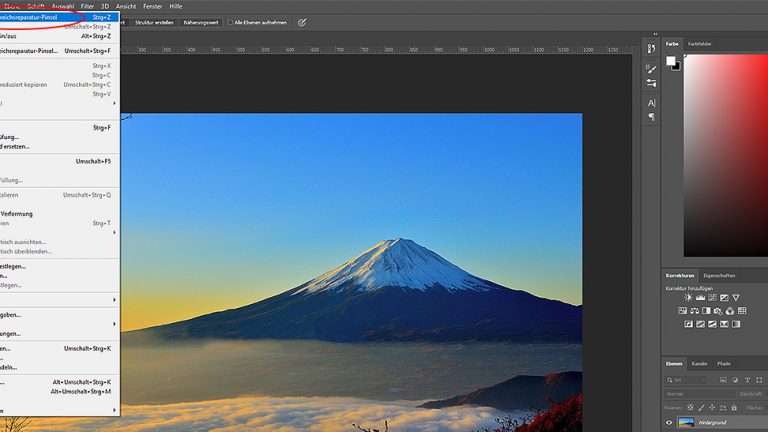Toggle lock image pixels brush icon
This screenshot has height=432, width=768.
pos(701,407)
